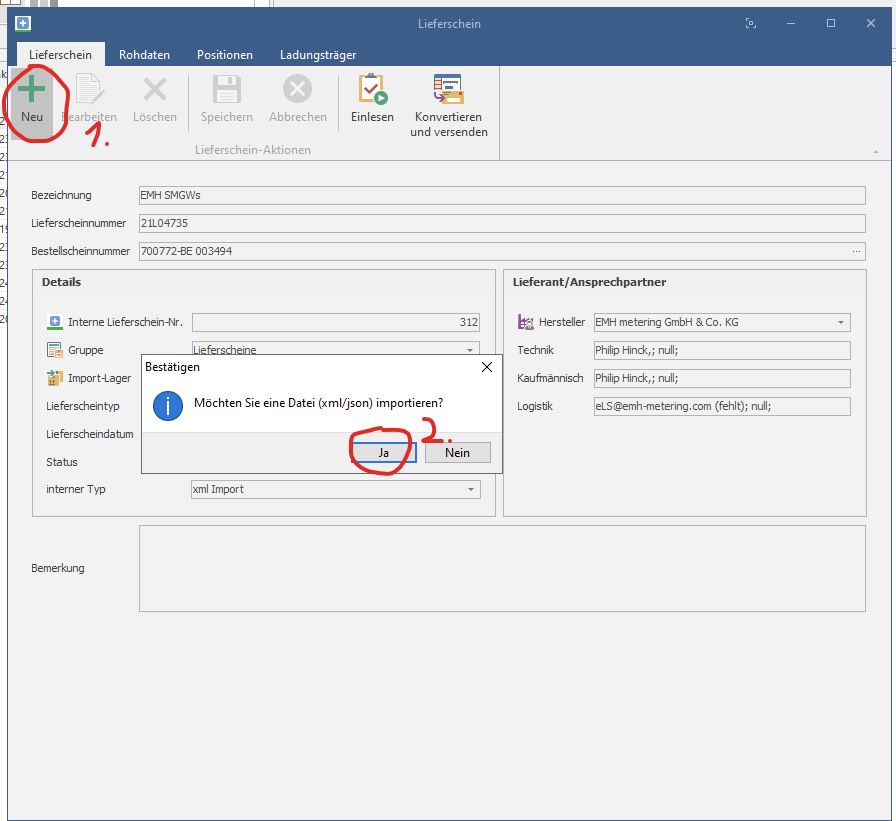
Task: Click the Speichern floppy disk icon
Action: click(227, 91)
